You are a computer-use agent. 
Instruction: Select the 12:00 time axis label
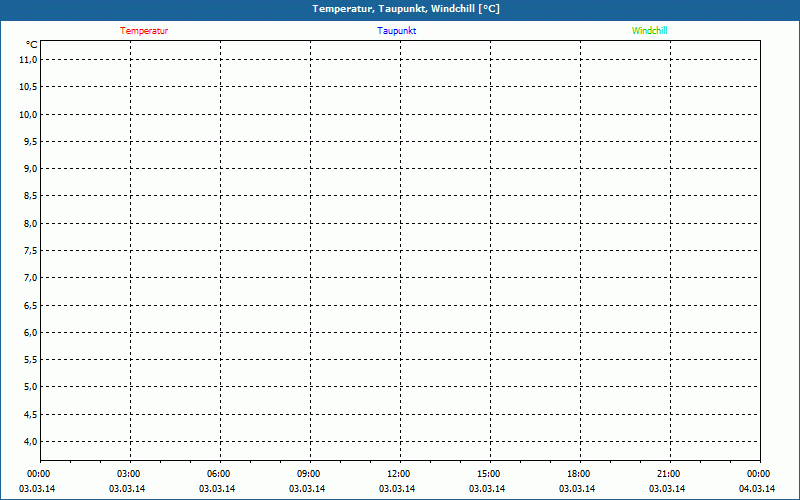click(x=399, y=474)
